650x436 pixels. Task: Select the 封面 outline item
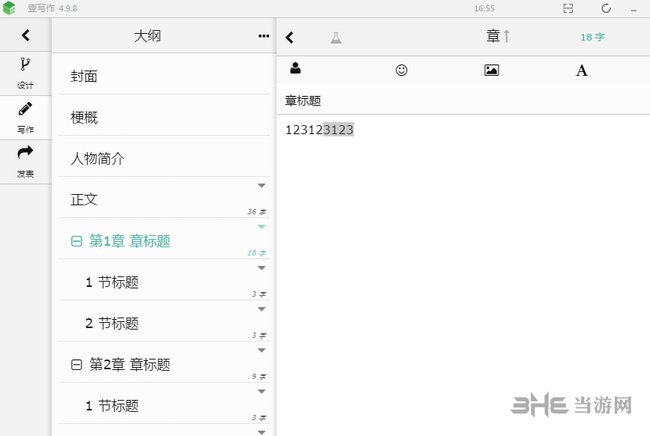(x=164, y=76)
